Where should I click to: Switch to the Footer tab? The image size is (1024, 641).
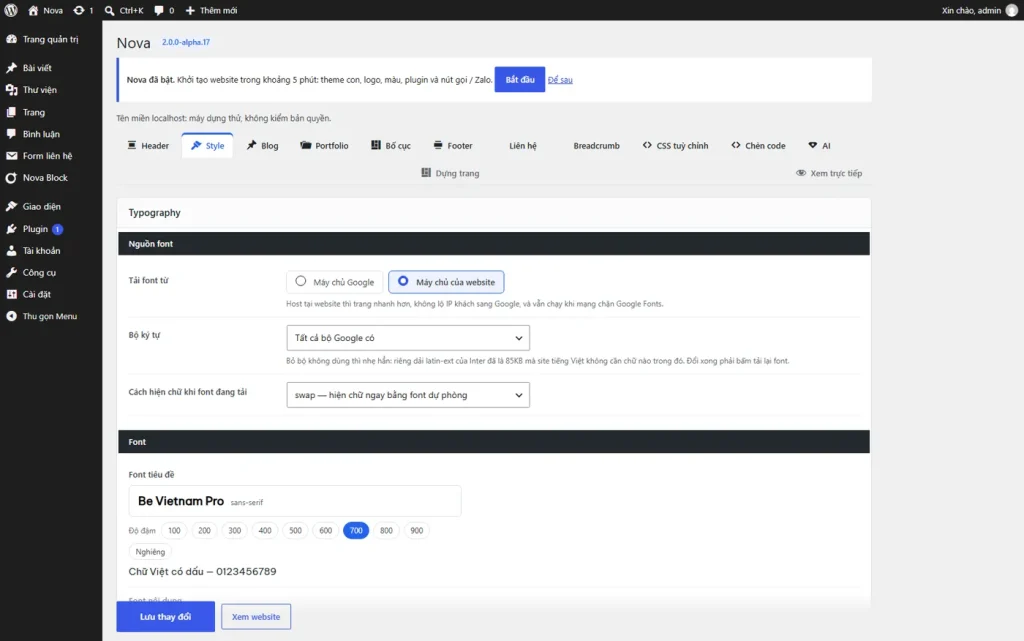(453, 146)
